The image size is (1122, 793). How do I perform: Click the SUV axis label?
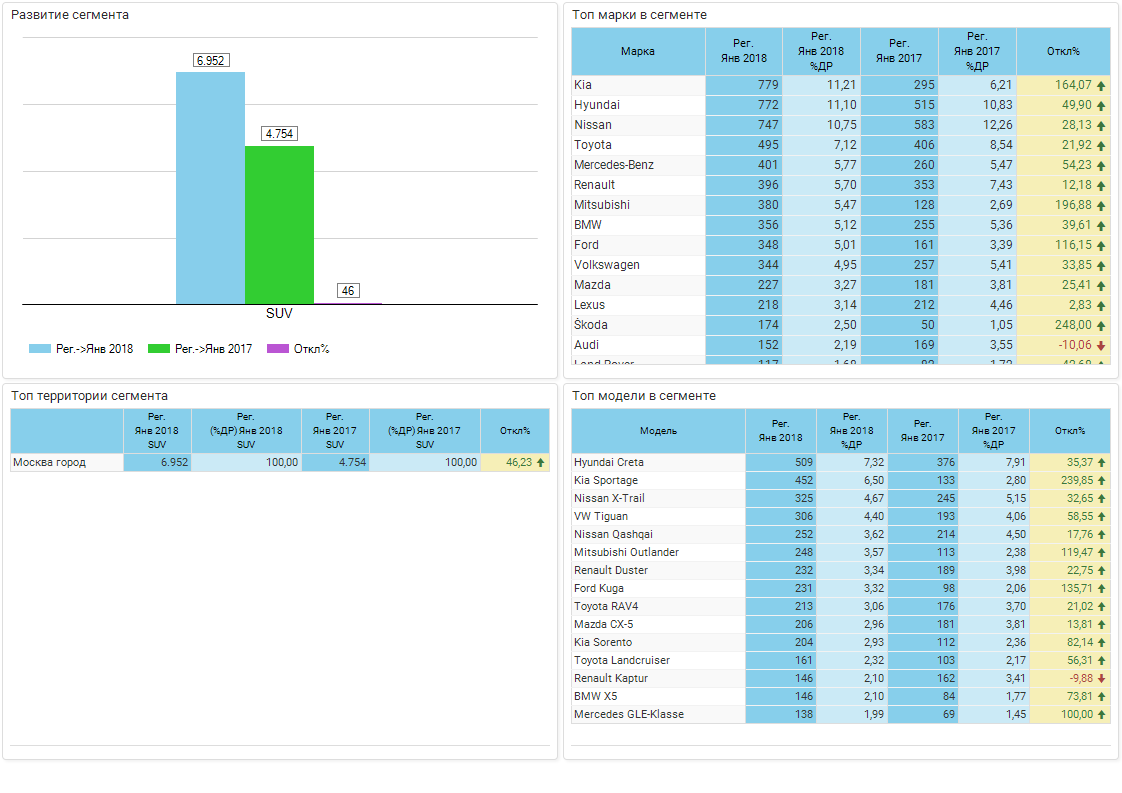click(x=279, y=313)
